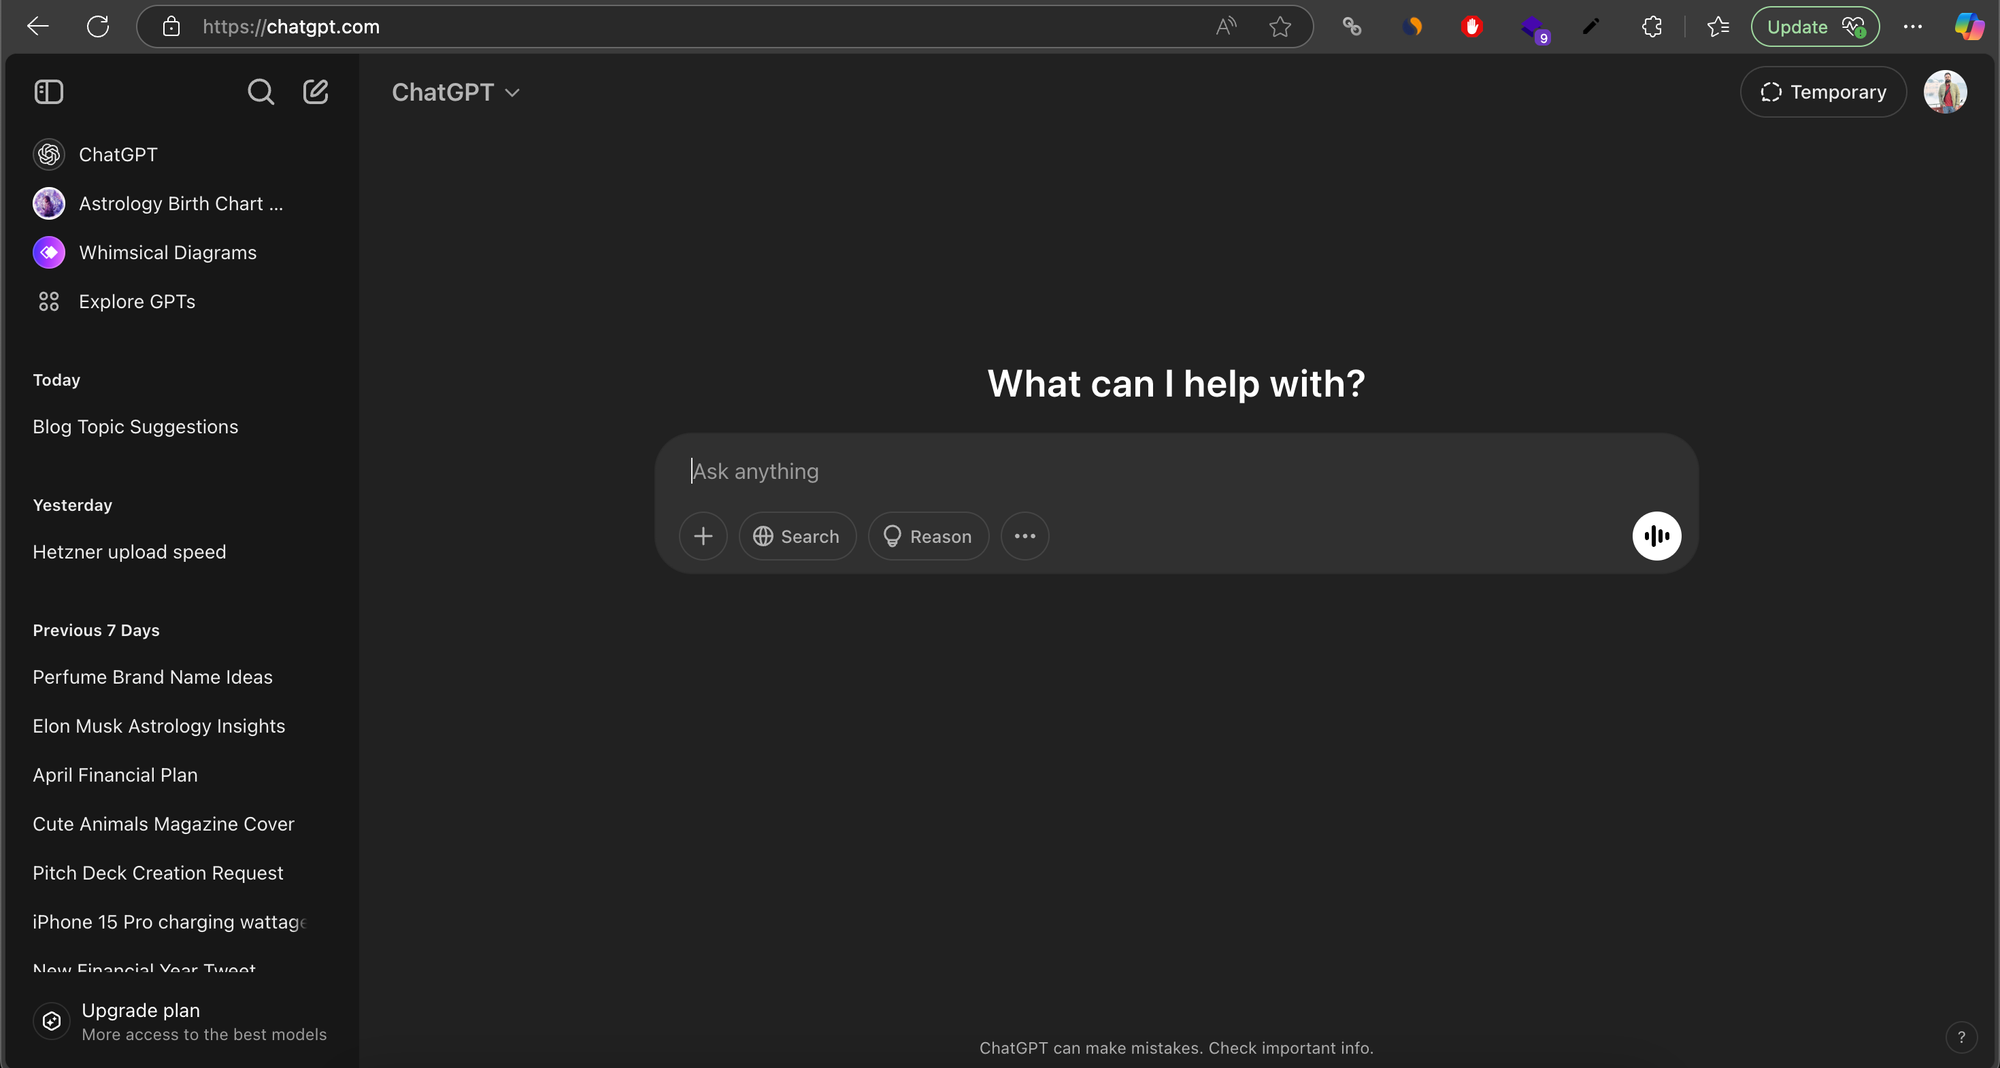
Task: Open the more tools ellipsis menu
Action: (1025, 536)
